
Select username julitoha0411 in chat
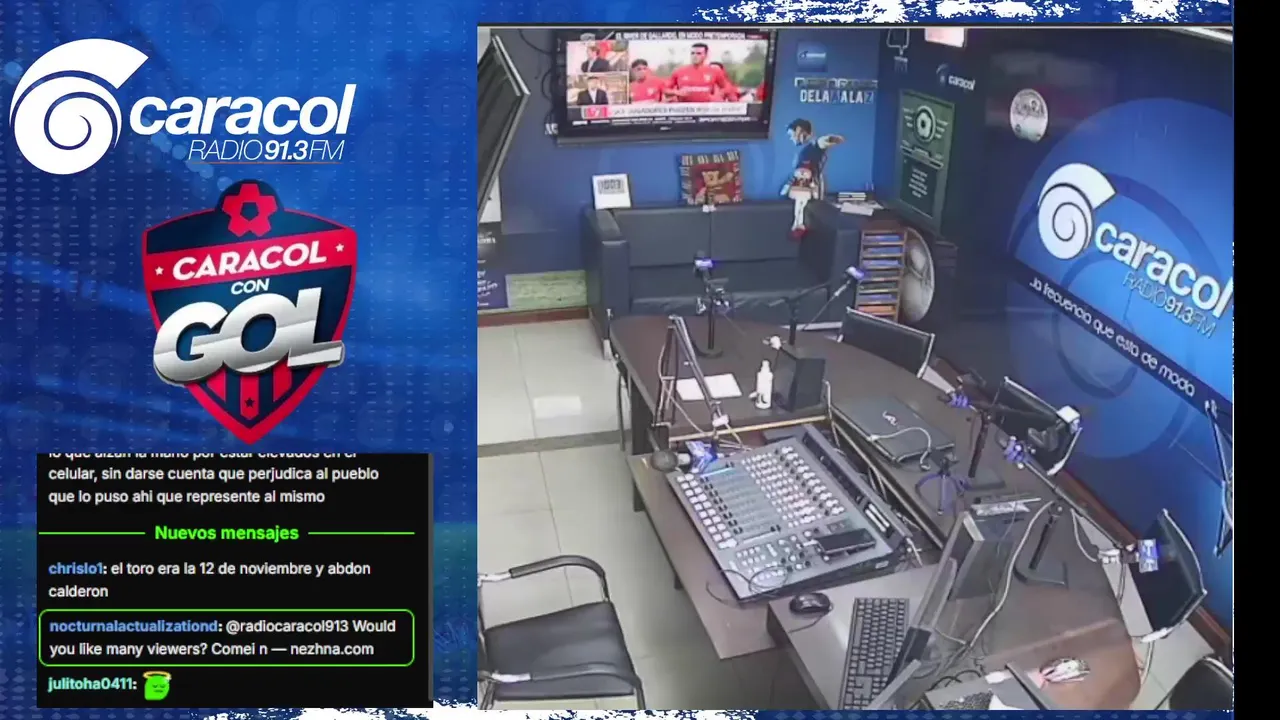(93, 684)
